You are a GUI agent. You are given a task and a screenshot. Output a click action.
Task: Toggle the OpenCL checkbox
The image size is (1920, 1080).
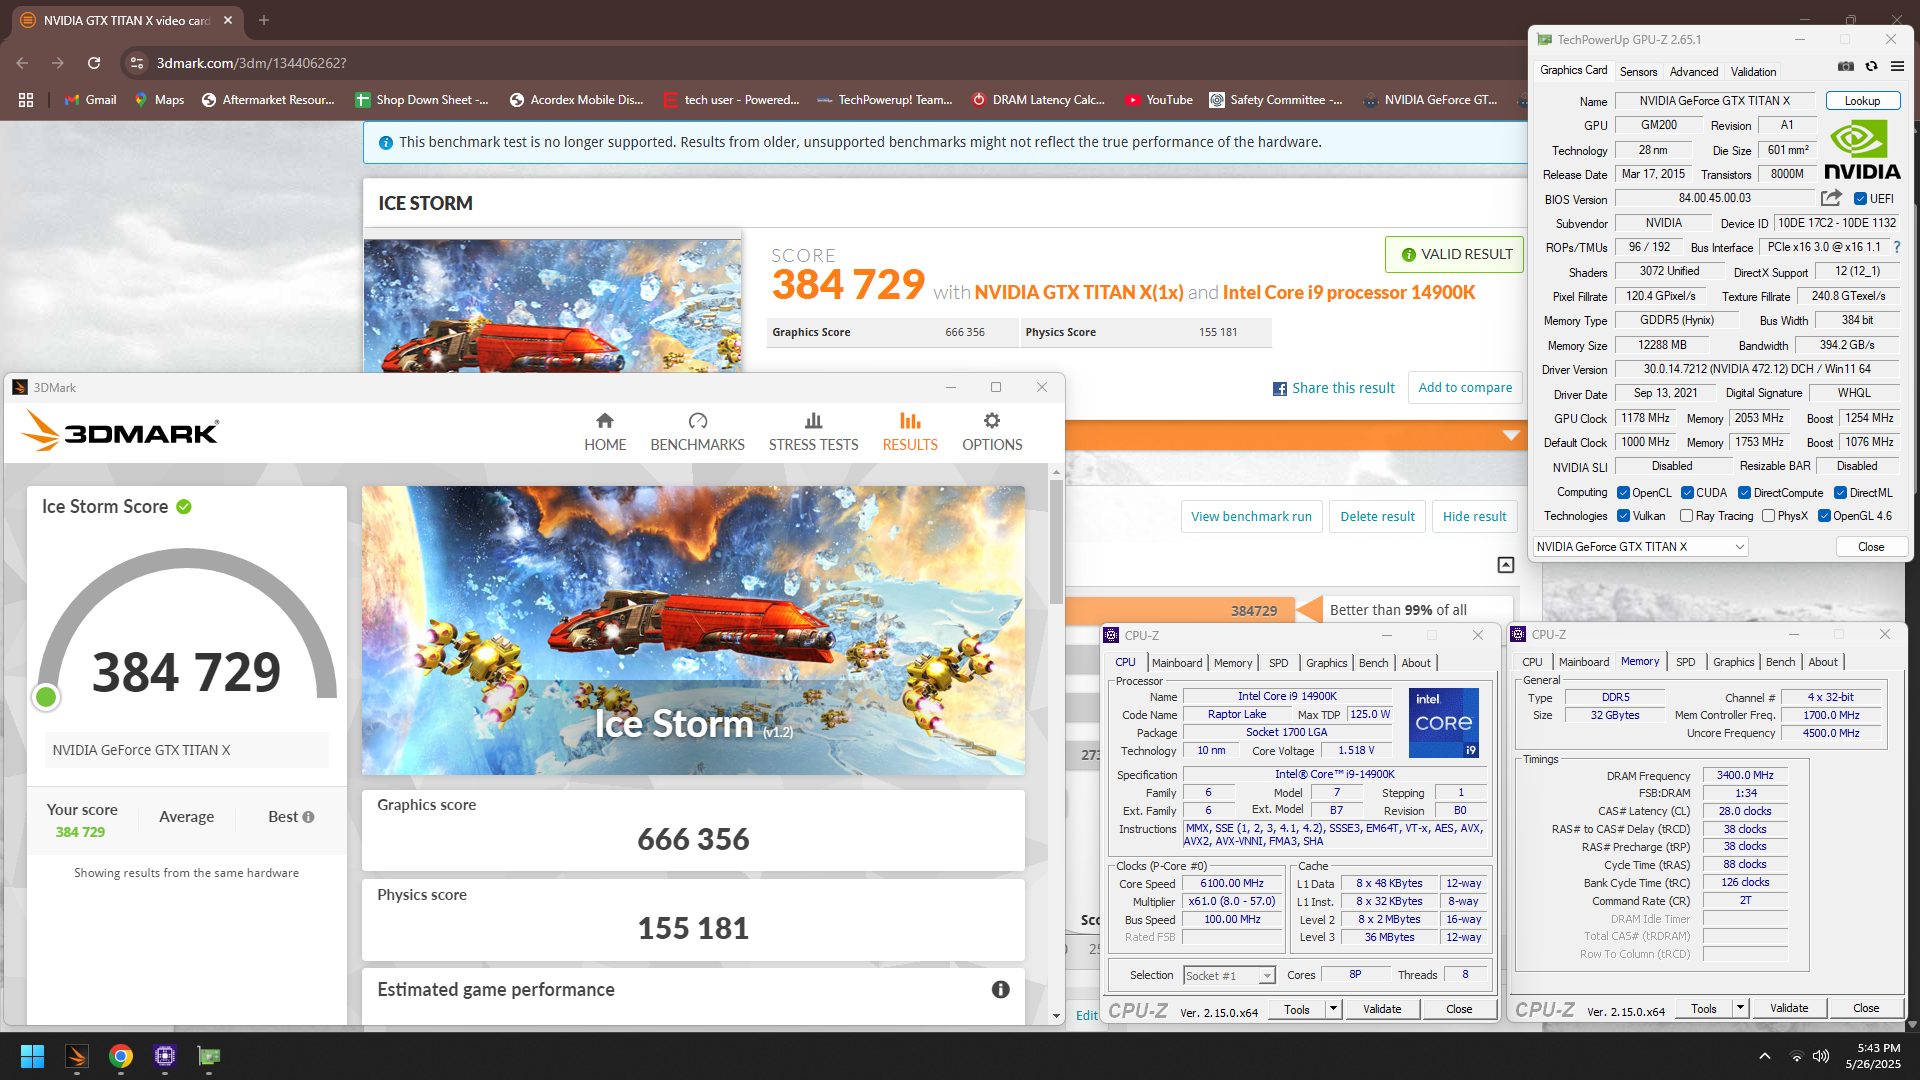coord(1624,493)
